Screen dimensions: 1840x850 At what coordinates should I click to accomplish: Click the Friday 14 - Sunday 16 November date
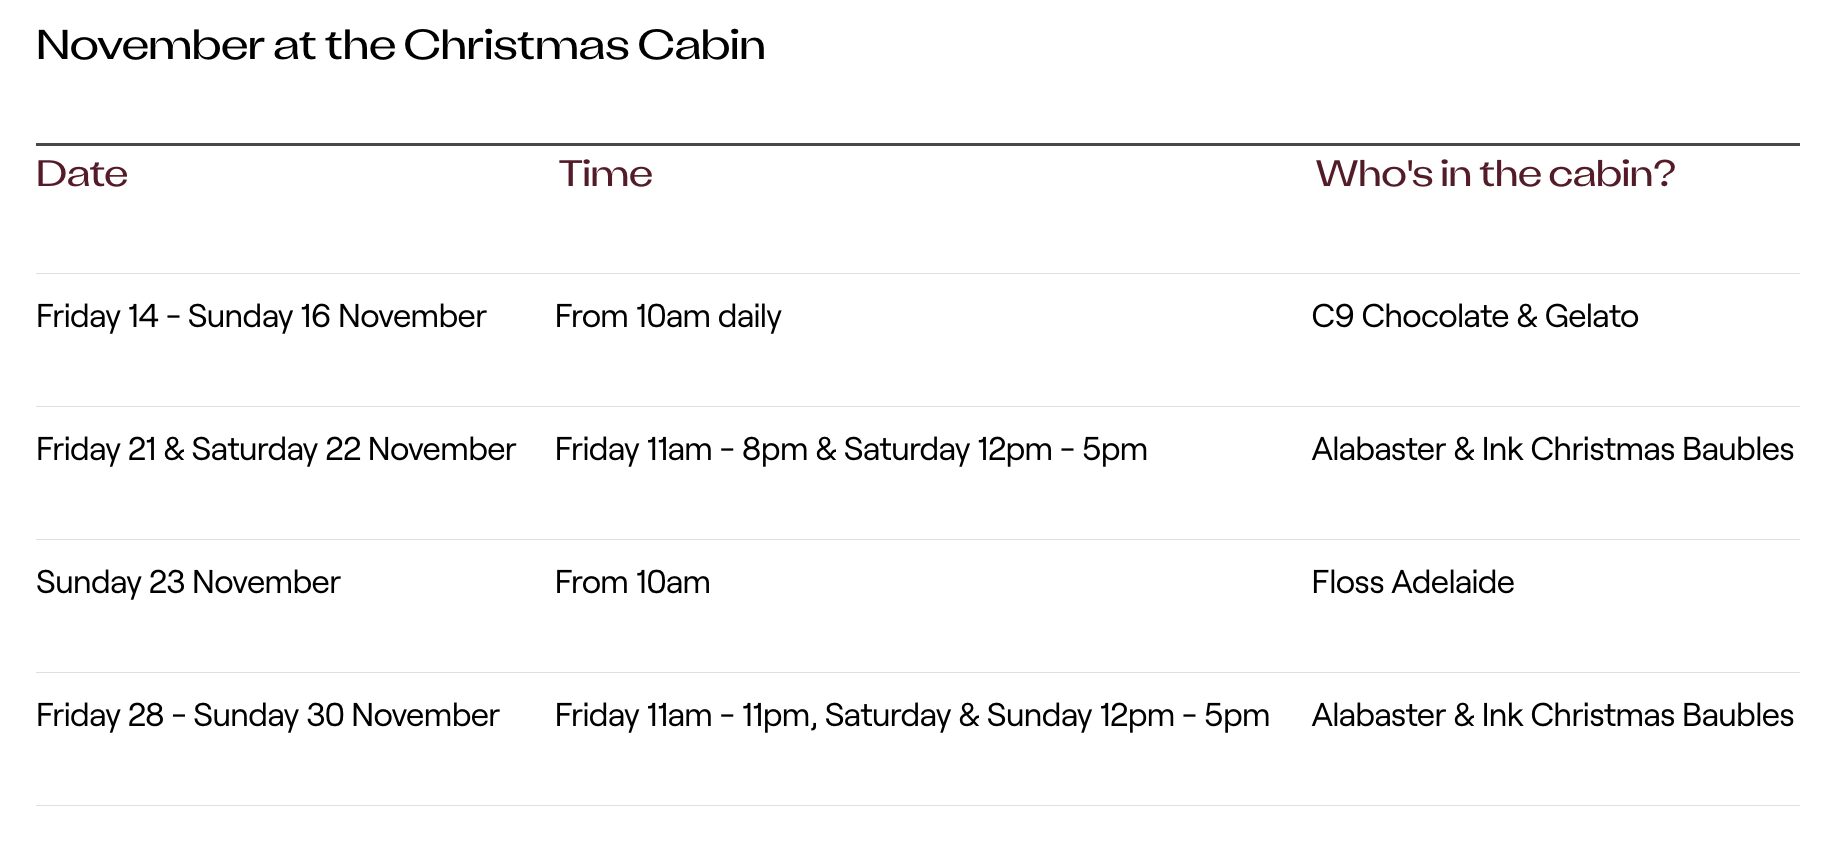[261, 317]
